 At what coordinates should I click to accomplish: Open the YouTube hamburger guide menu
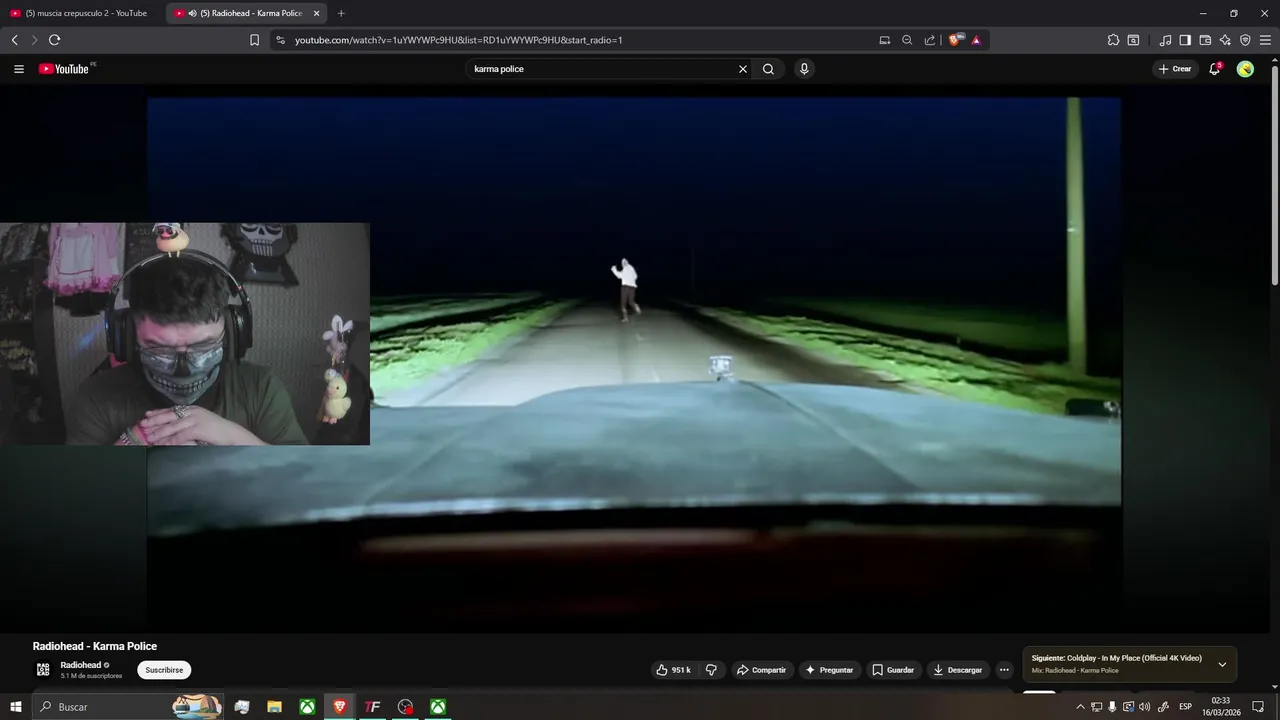(x=19, y=69)
